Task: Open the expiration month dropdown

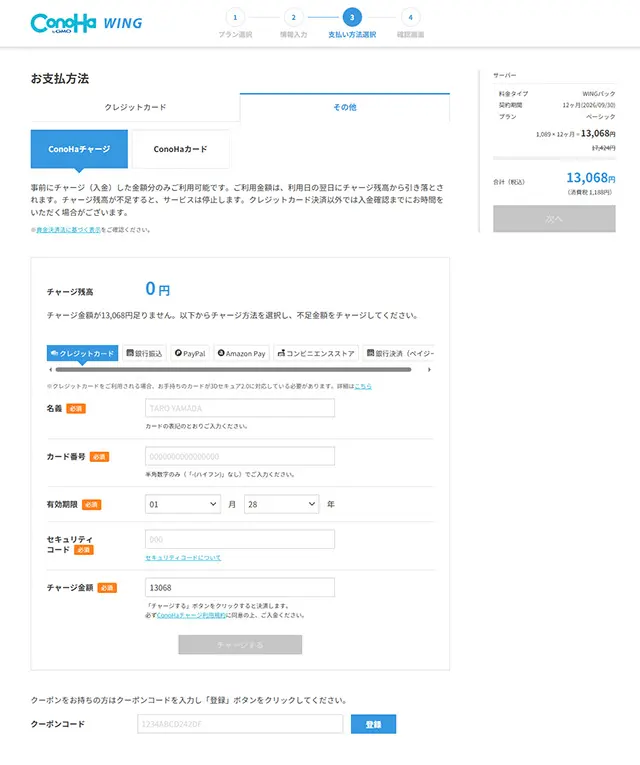Action: pyautogui.click(x=182, y=504)
